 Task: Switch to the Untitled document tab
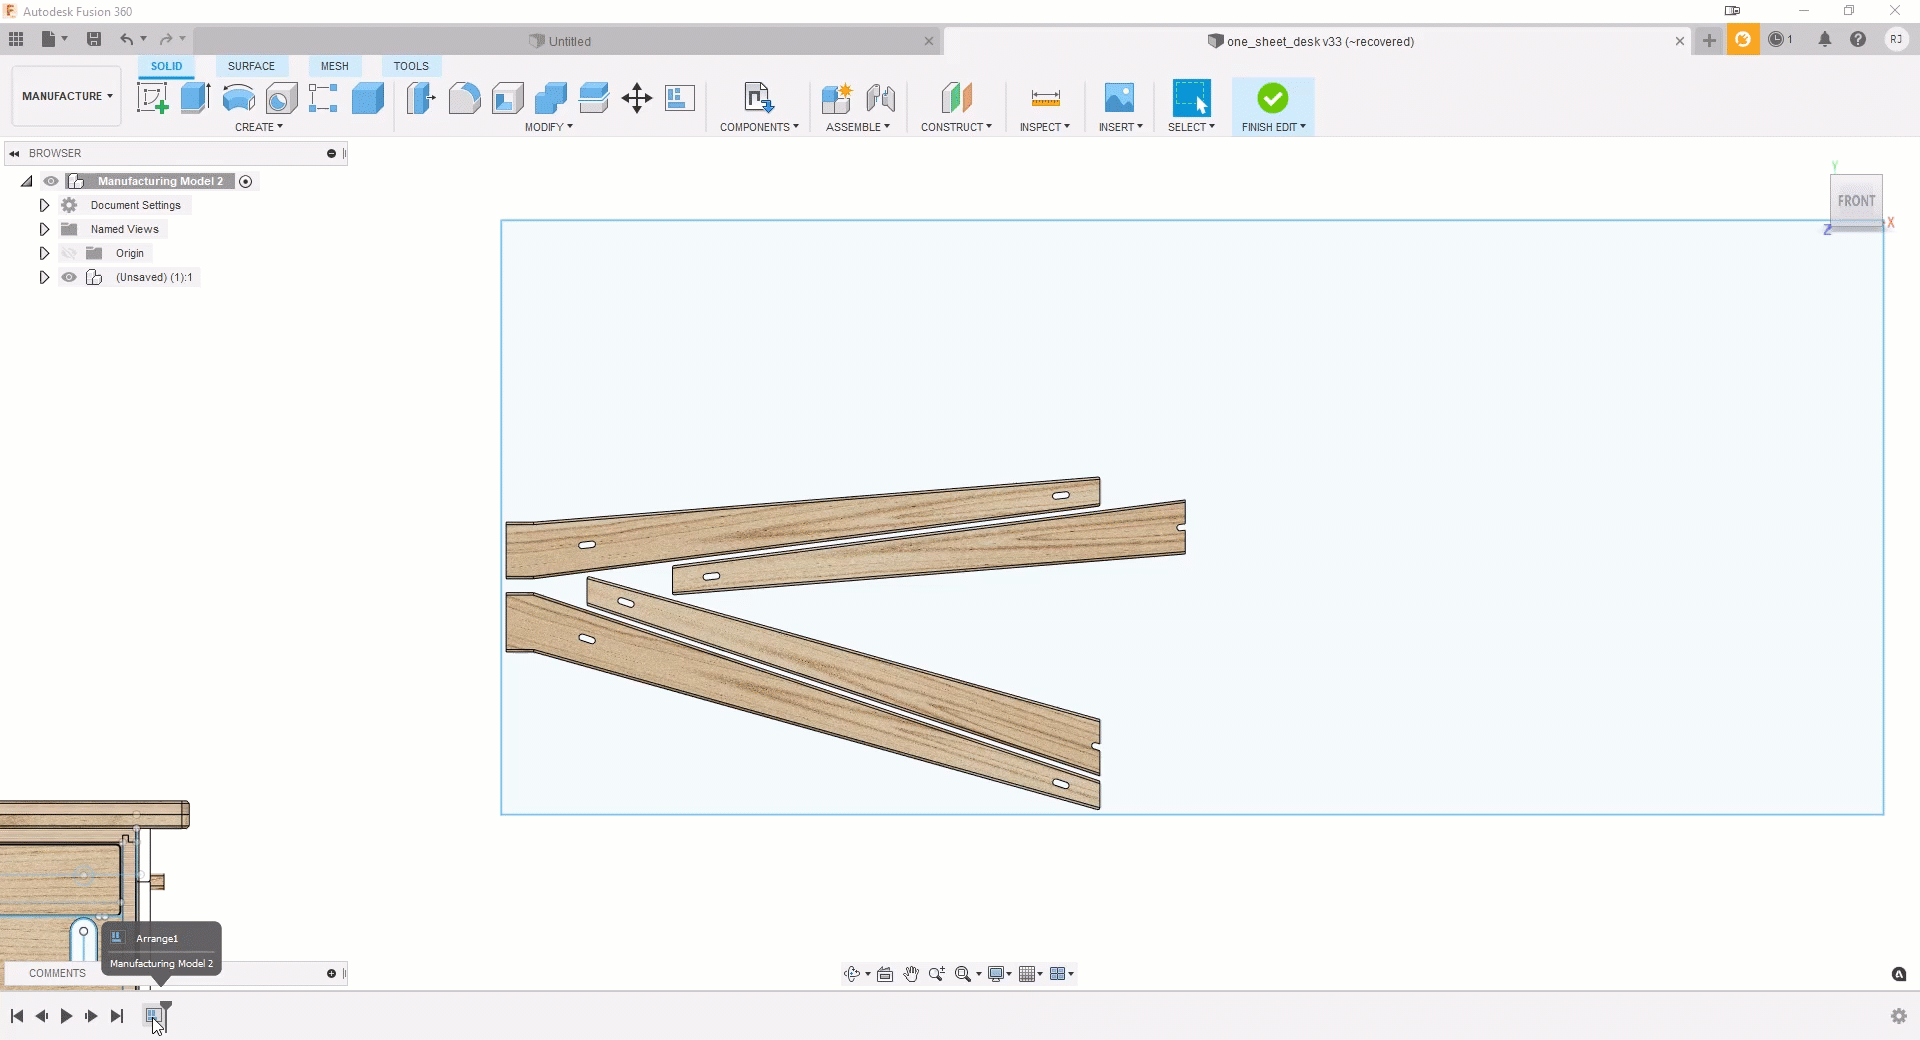[569, 41]
